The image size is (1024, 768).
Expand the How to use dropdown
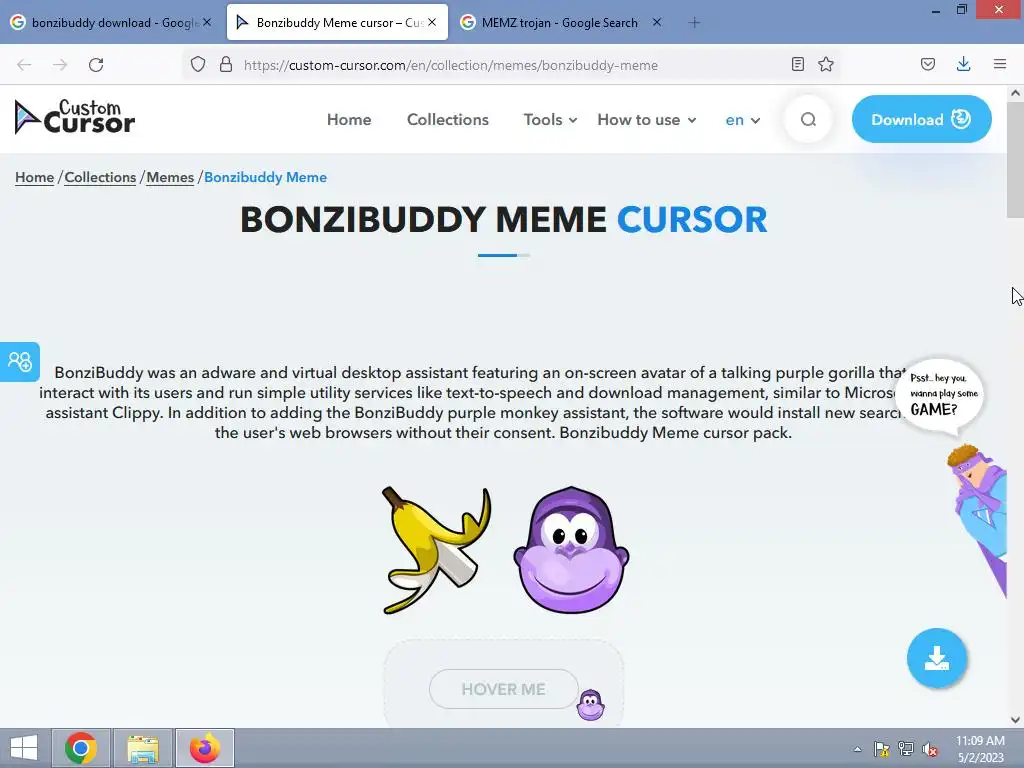647,120
